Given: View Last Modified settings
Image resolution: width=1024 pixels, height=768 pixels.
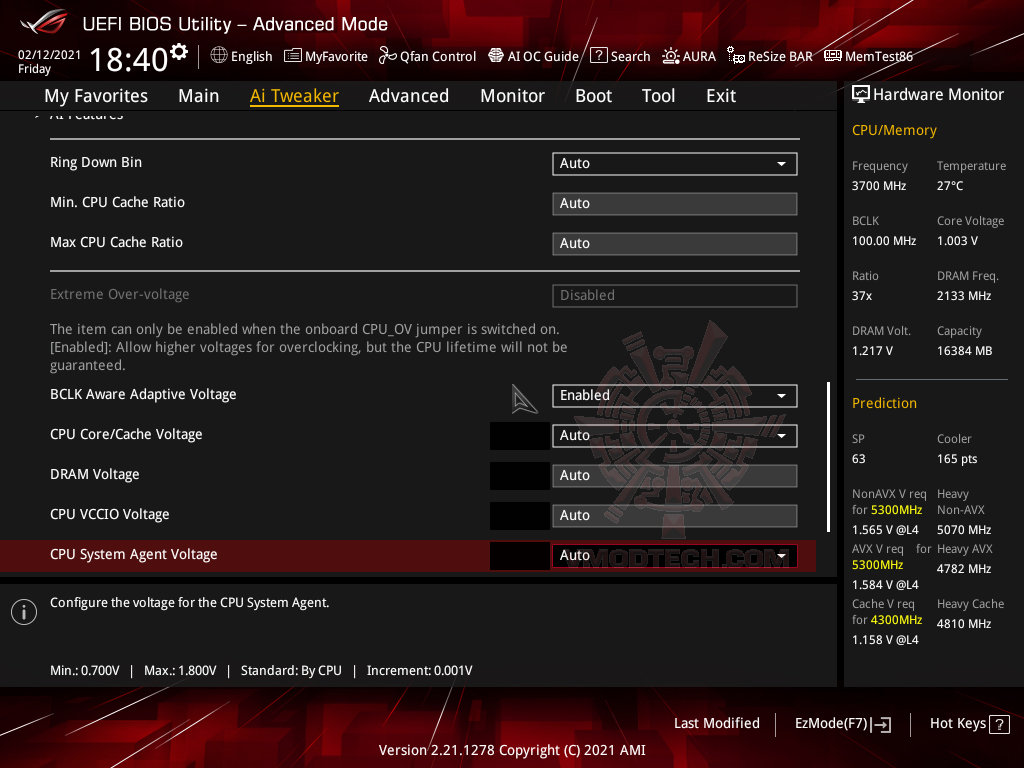Looking at the screenshot, I should click(x=717, y=723).
